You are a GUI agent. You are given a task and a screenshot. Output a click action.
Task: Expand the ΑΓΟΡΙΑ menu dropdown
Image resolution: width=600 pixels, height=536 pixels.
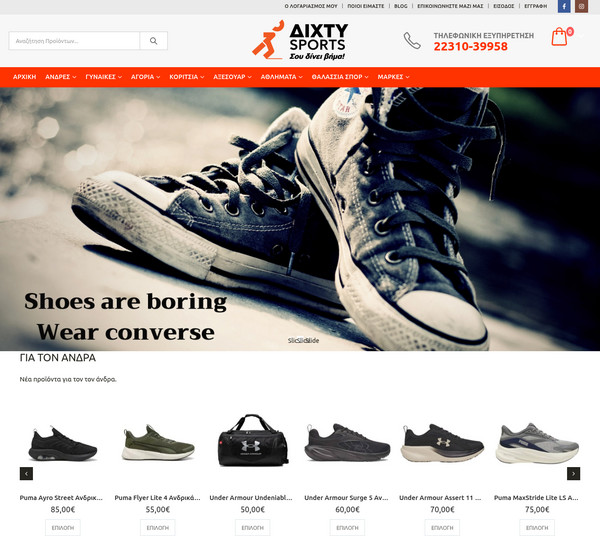[145, 77]
